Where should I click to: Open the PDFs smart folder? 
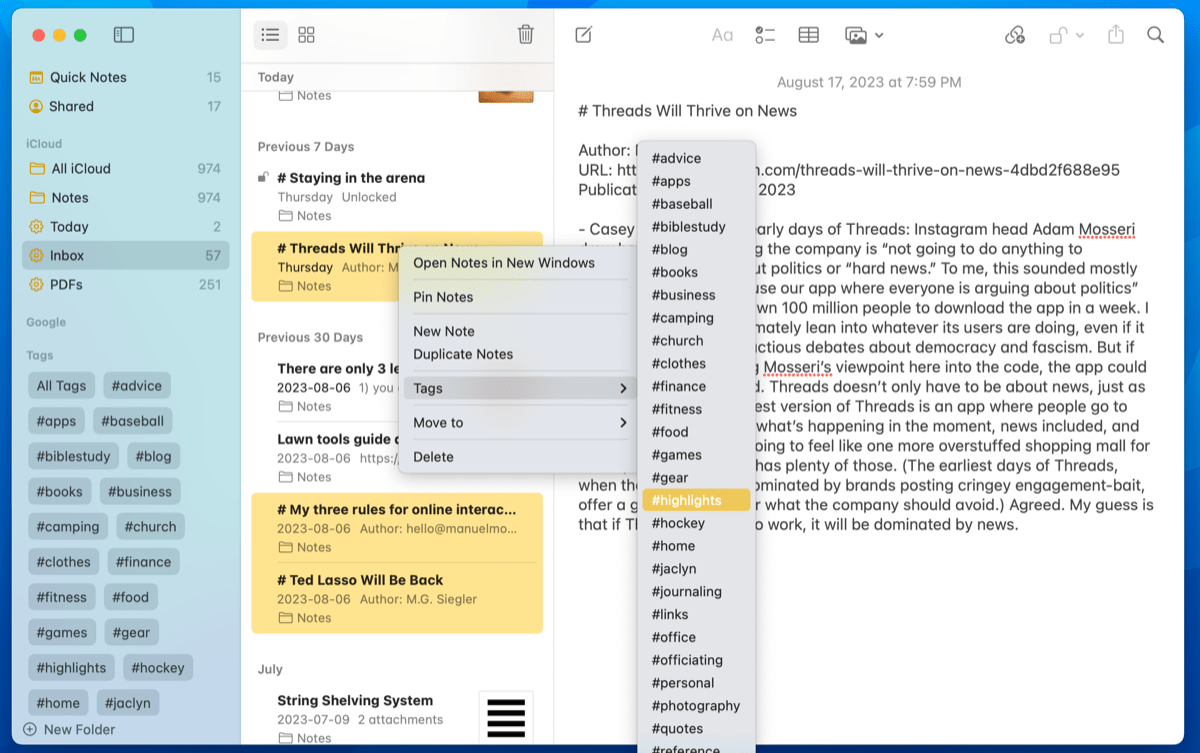click(125, 284)
